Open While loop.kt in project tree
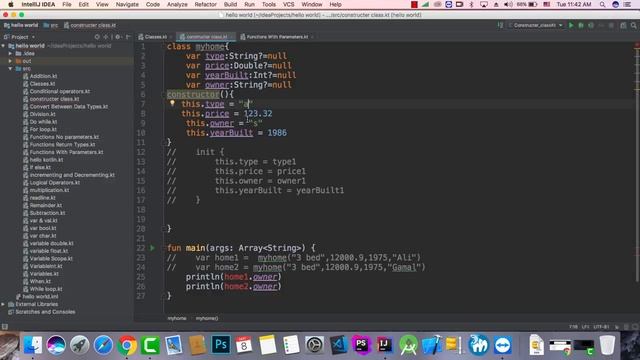640x360 pixels. (46, 289)
